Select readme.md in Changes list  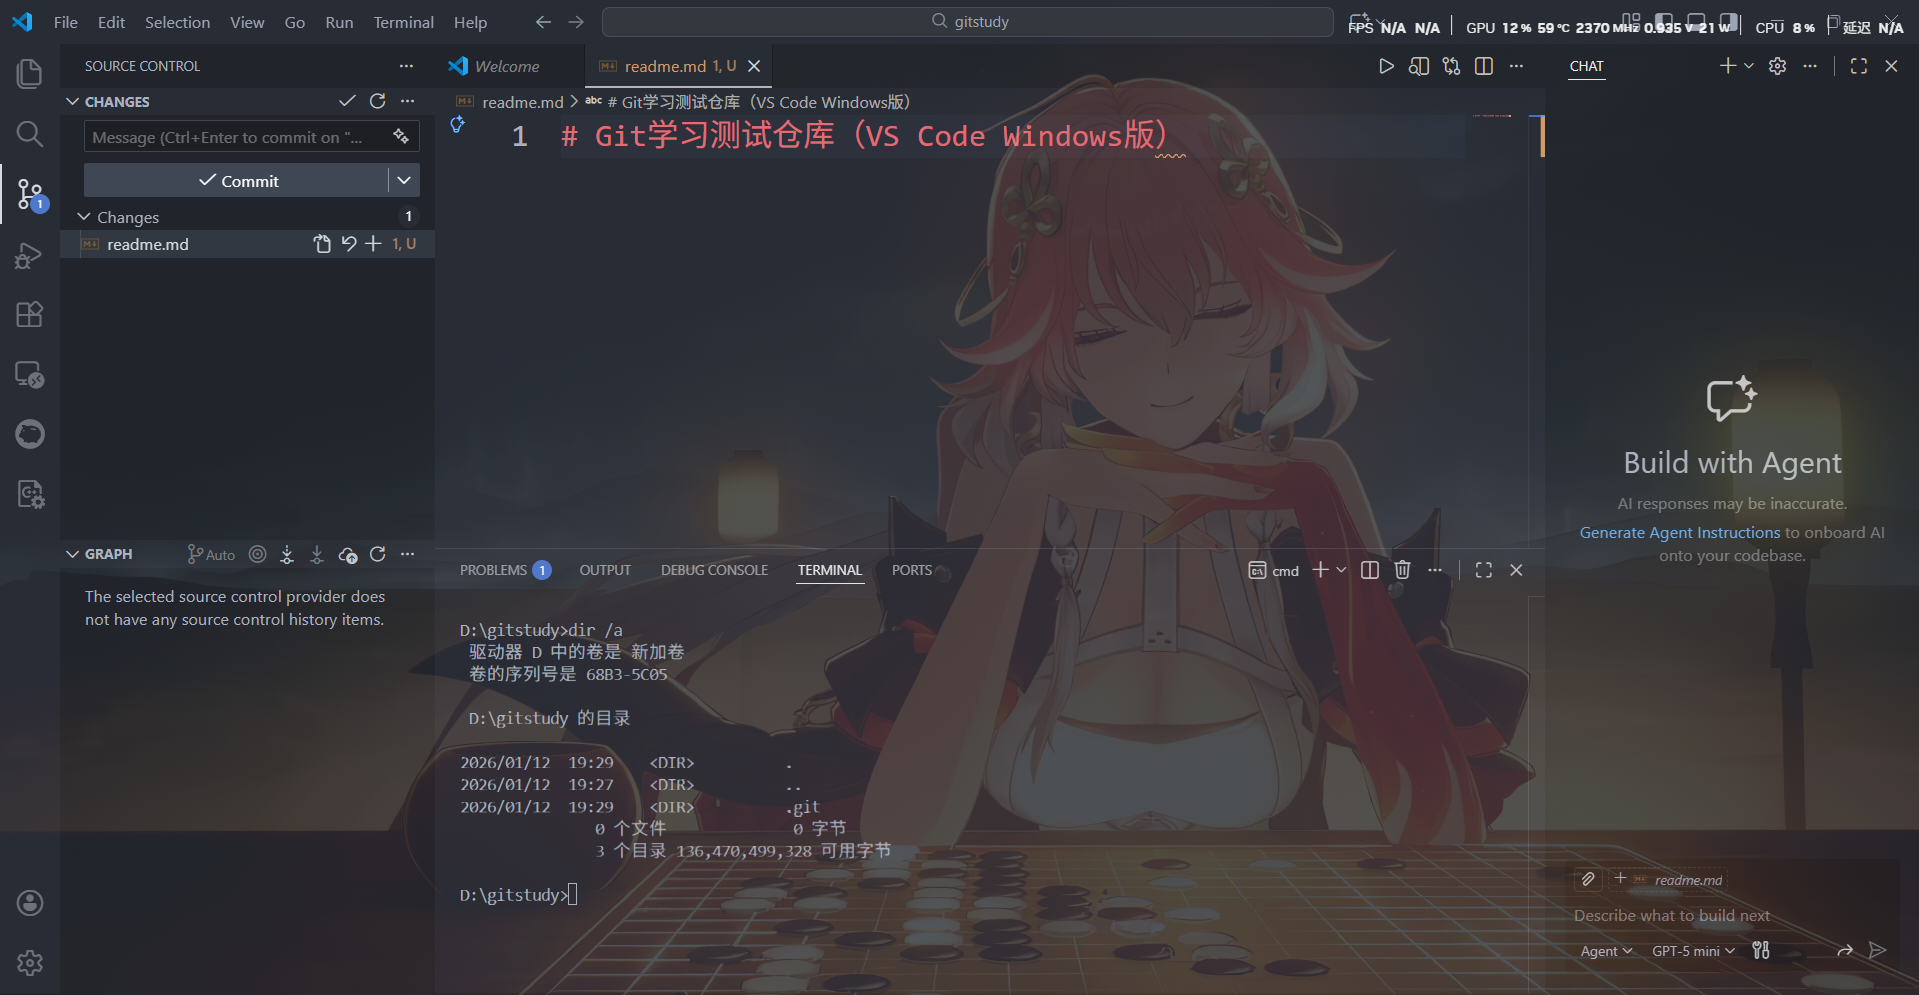pos(247,244)
